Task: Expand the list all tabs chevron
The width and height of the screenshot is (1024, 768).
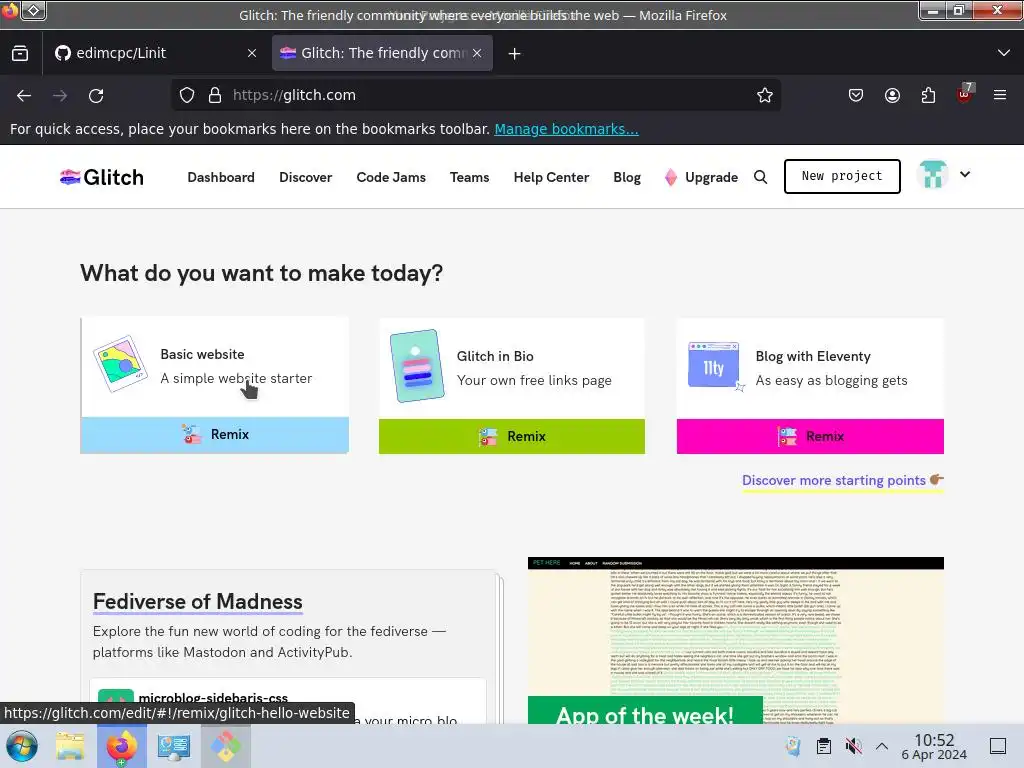Action: pos(1004,53)
